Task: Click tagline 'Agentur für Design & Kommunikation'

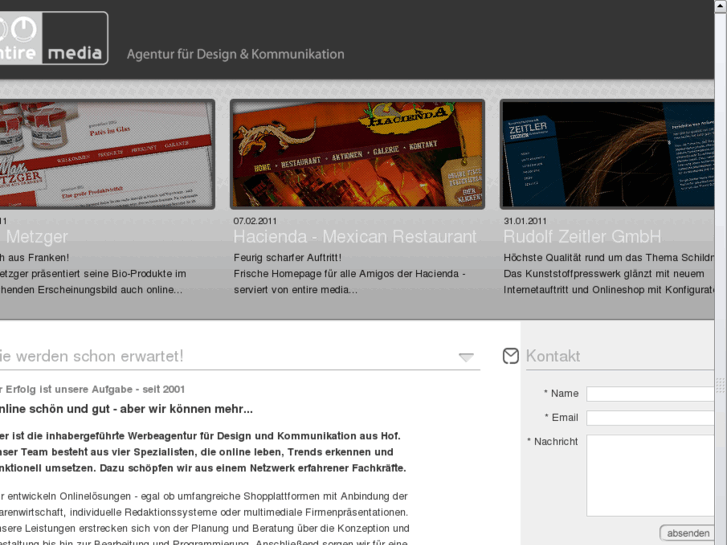Action: [x=236, y=54]
